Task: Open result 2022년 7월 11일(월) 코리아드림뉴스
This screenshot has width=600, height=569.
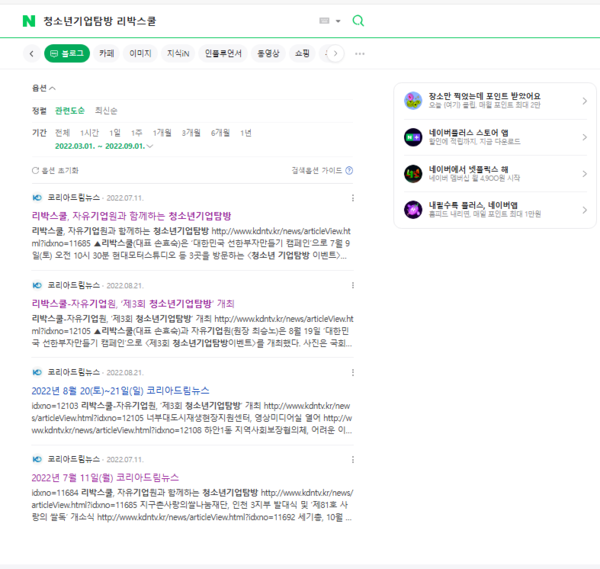Action: pos(105,478)
